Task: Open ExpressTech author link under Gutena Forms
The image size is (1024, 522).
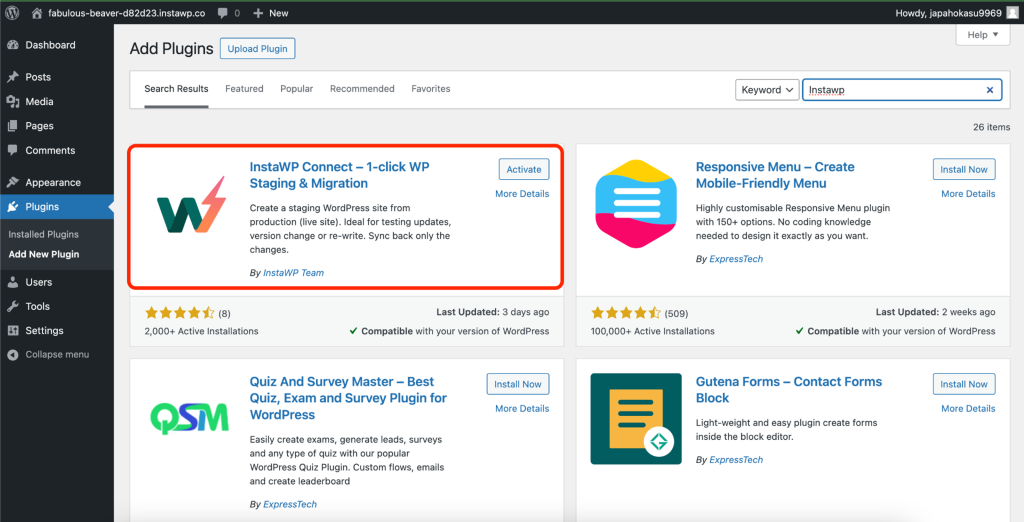Action: (x=736, y=460)
